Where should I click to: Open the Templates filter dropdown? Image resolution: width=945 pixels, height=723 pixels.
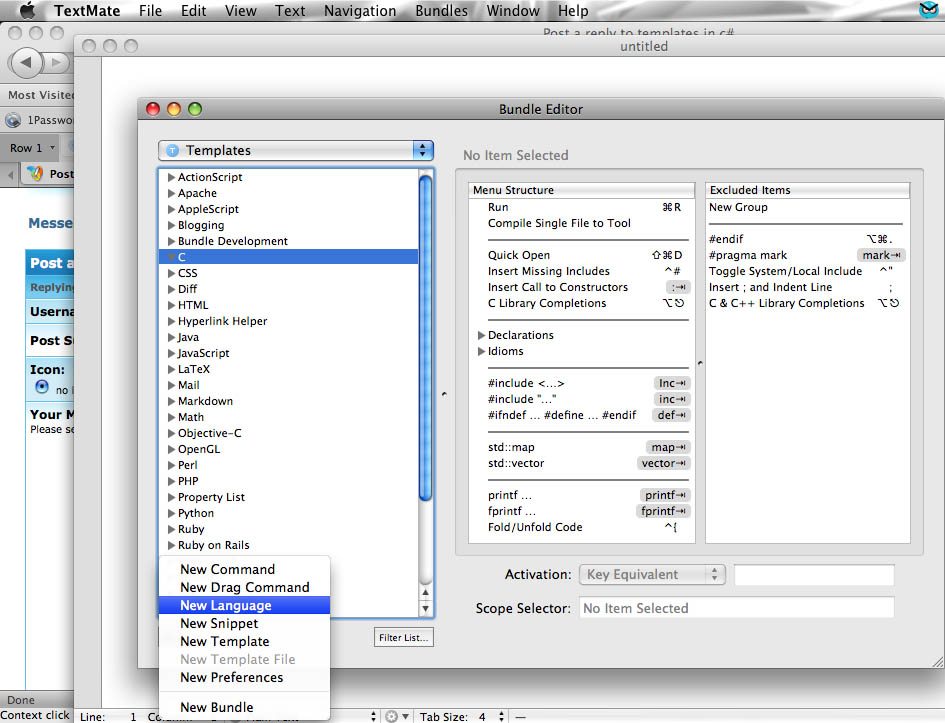295,150
